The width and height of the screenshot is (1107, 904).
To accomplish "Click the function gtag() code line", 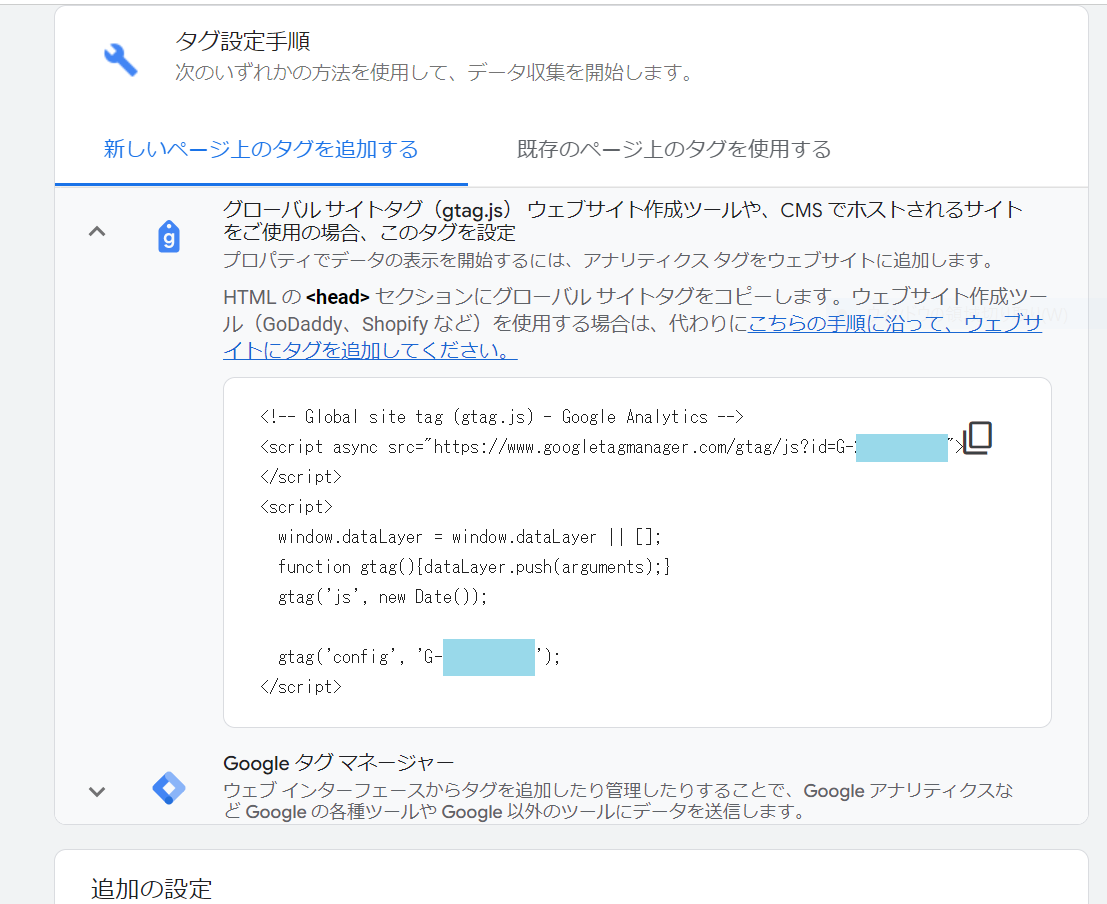I will (474, 566).
